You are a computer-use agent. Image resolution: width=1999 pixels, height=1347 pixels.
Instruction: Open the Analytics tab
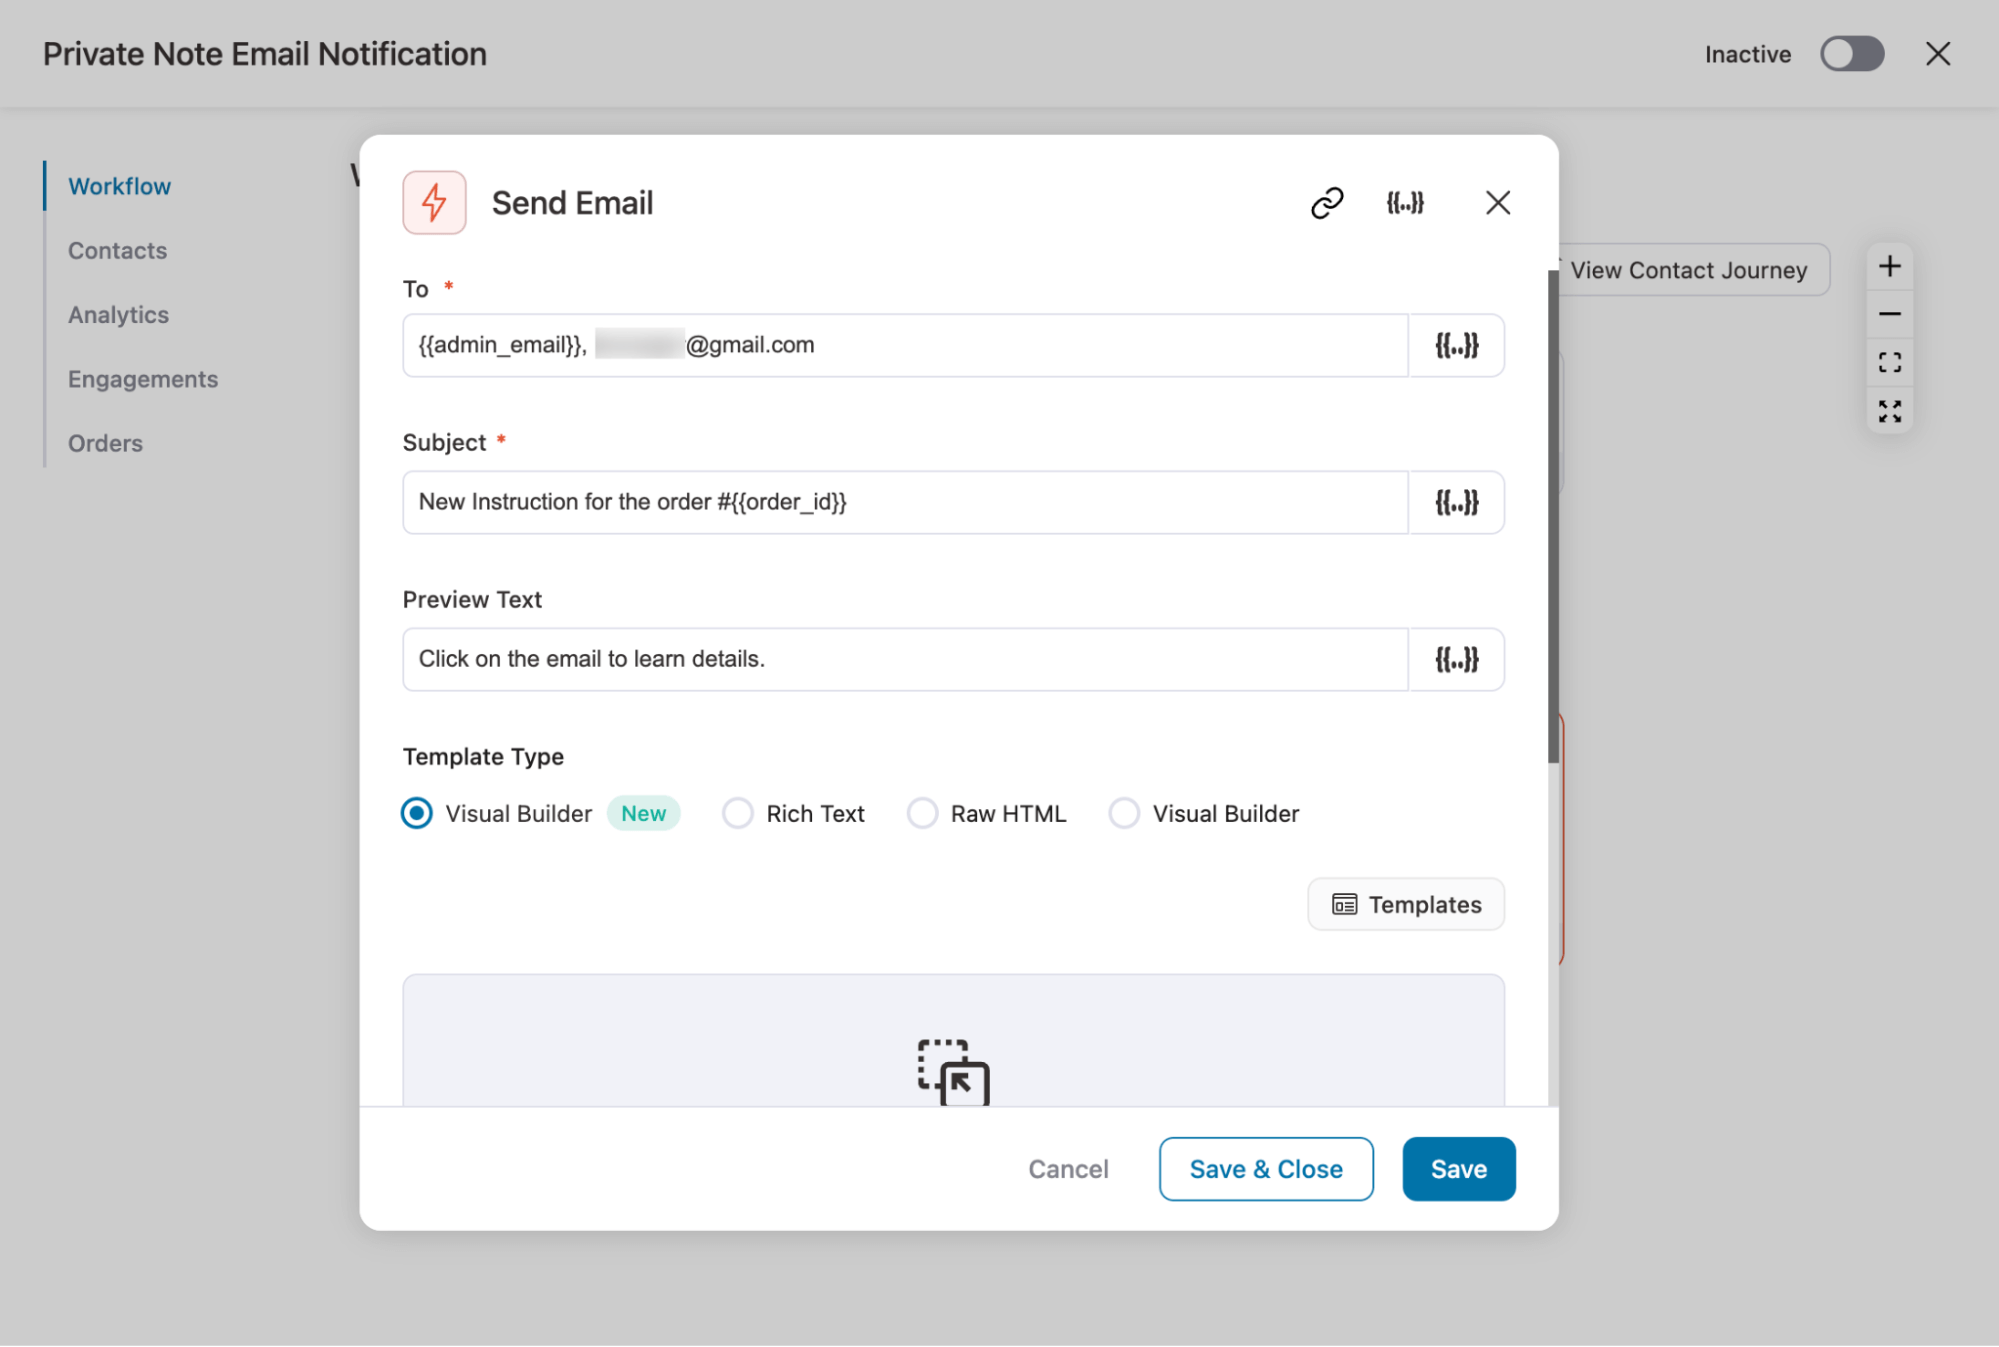point(118,314)
